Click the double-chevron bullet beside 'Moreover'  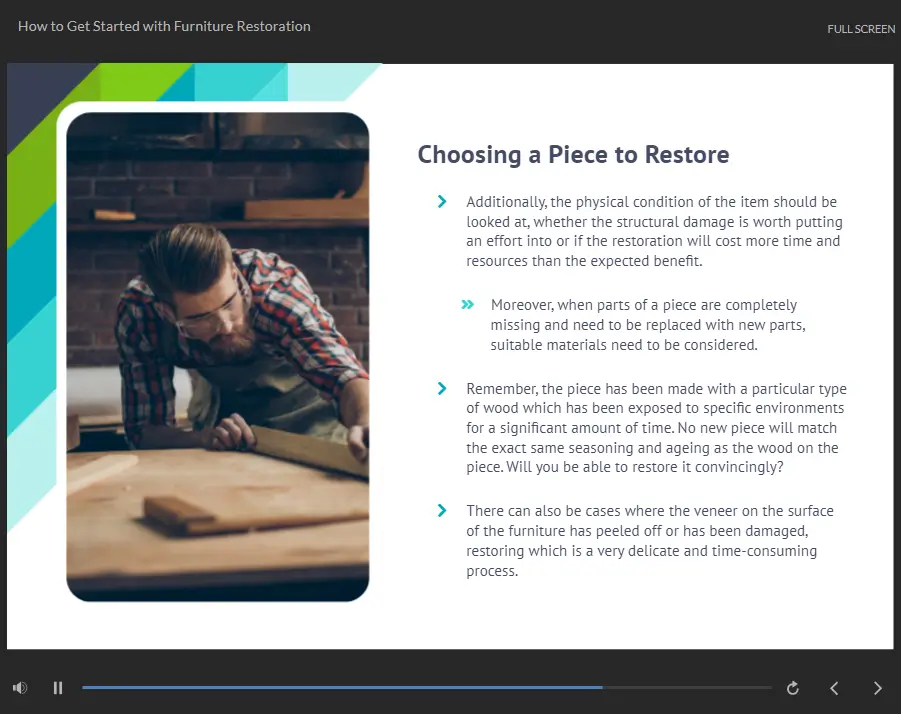468,304
